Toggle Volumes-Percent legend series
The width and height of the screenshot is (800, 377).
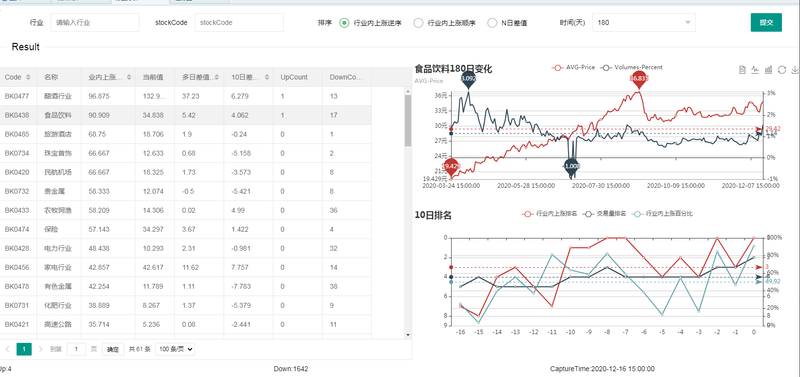point(631,67)
